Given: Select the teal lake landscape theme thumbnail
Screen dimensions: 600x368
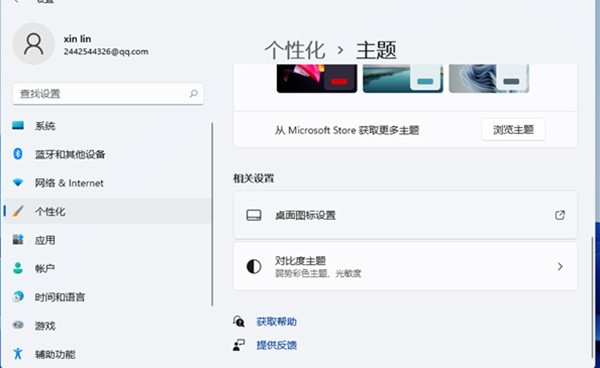Looking at the screenshot, I should [403, 78].
